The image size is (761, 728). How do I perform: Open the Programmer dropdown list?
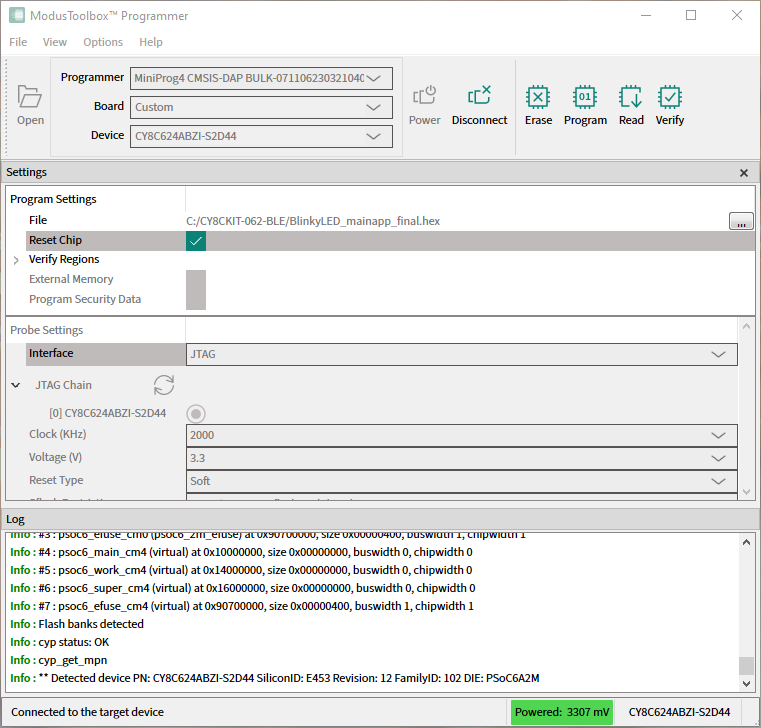(x=261, y=78)
